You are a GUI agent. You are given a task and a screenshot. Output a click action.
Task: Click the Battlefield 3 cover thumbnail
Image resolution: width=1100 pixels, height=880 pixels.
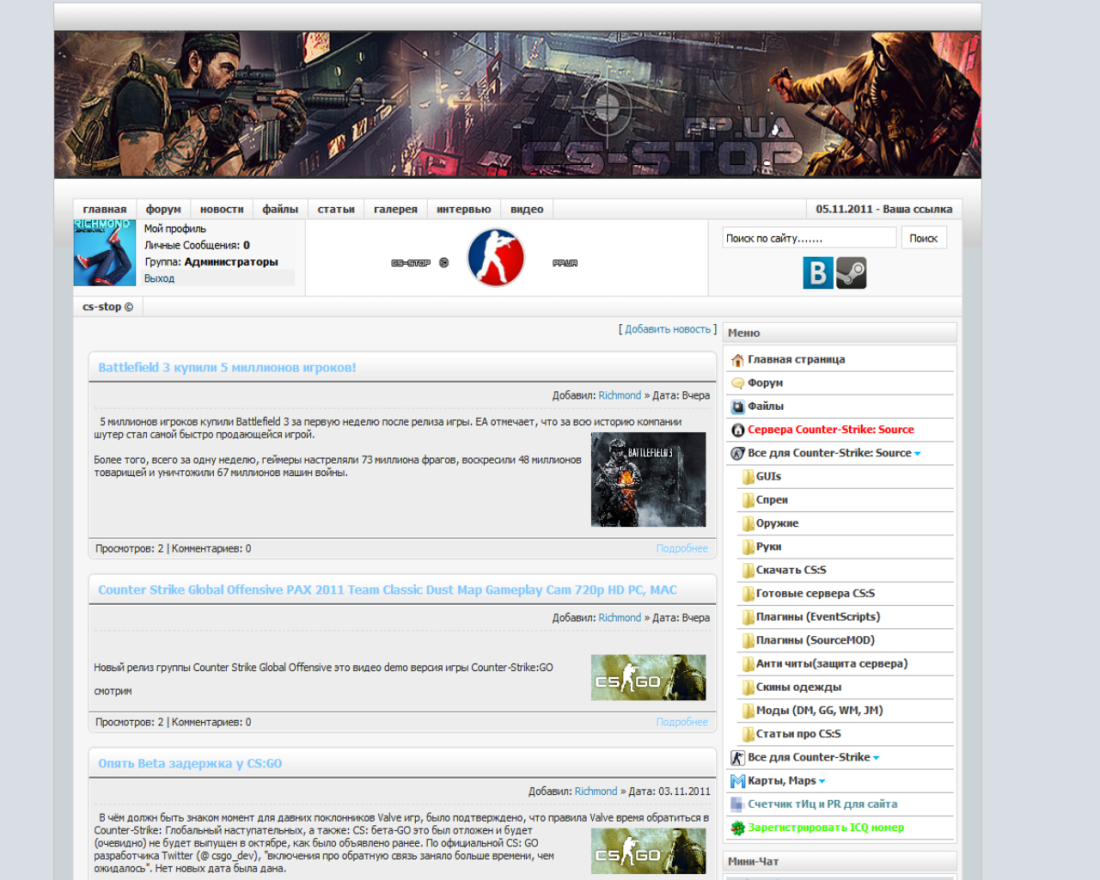[648, 479]
